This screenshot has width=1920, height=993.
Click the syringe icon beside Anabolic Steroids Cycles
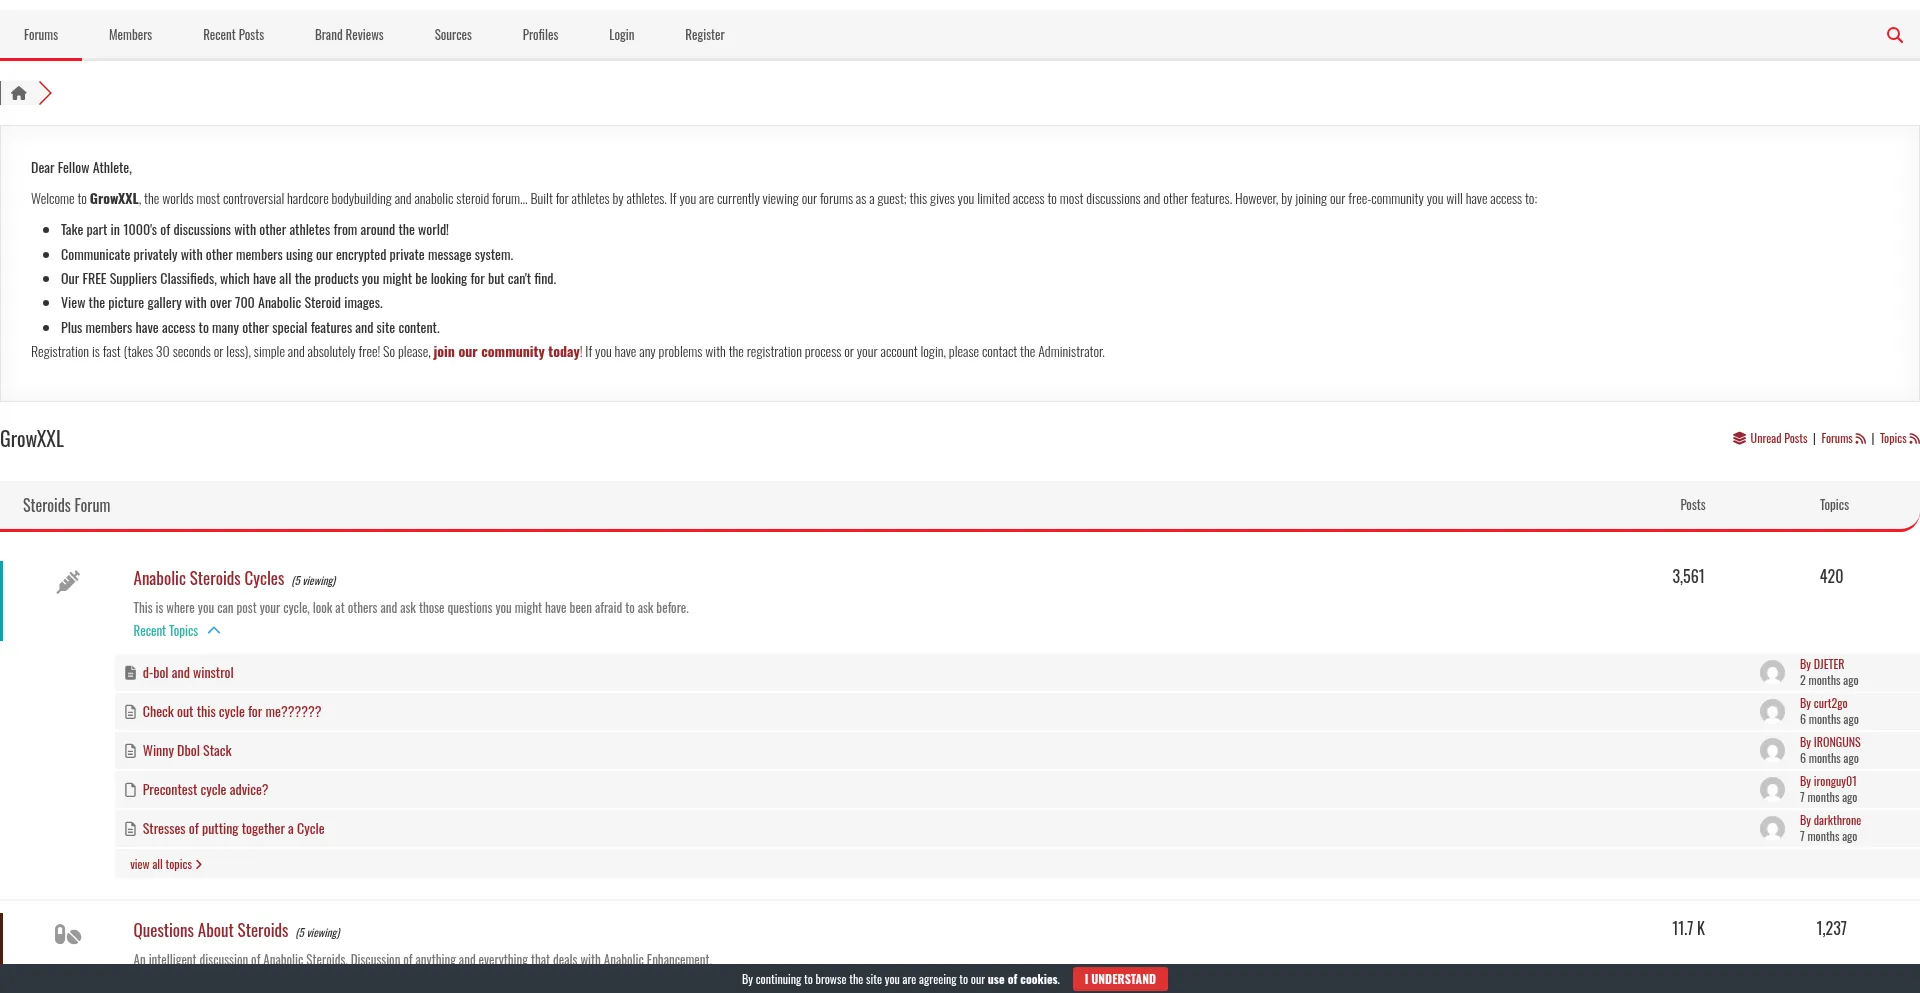click(x=68, y=582)
